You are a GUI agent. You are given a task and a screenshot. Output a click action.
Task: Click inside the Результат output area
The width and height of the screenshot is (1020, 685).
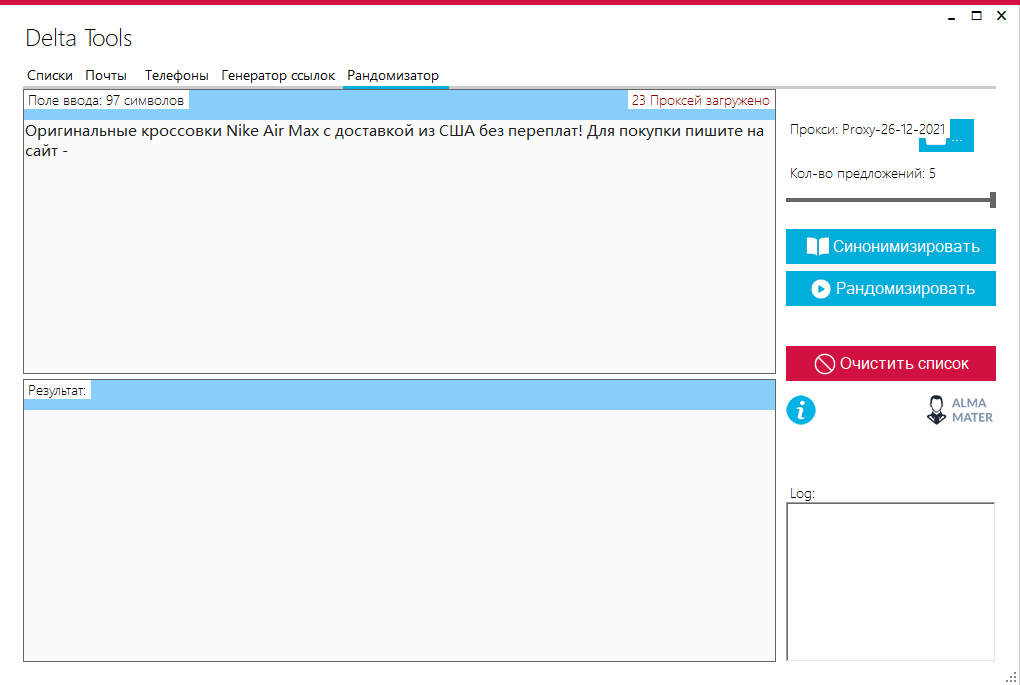click(399, 535)
